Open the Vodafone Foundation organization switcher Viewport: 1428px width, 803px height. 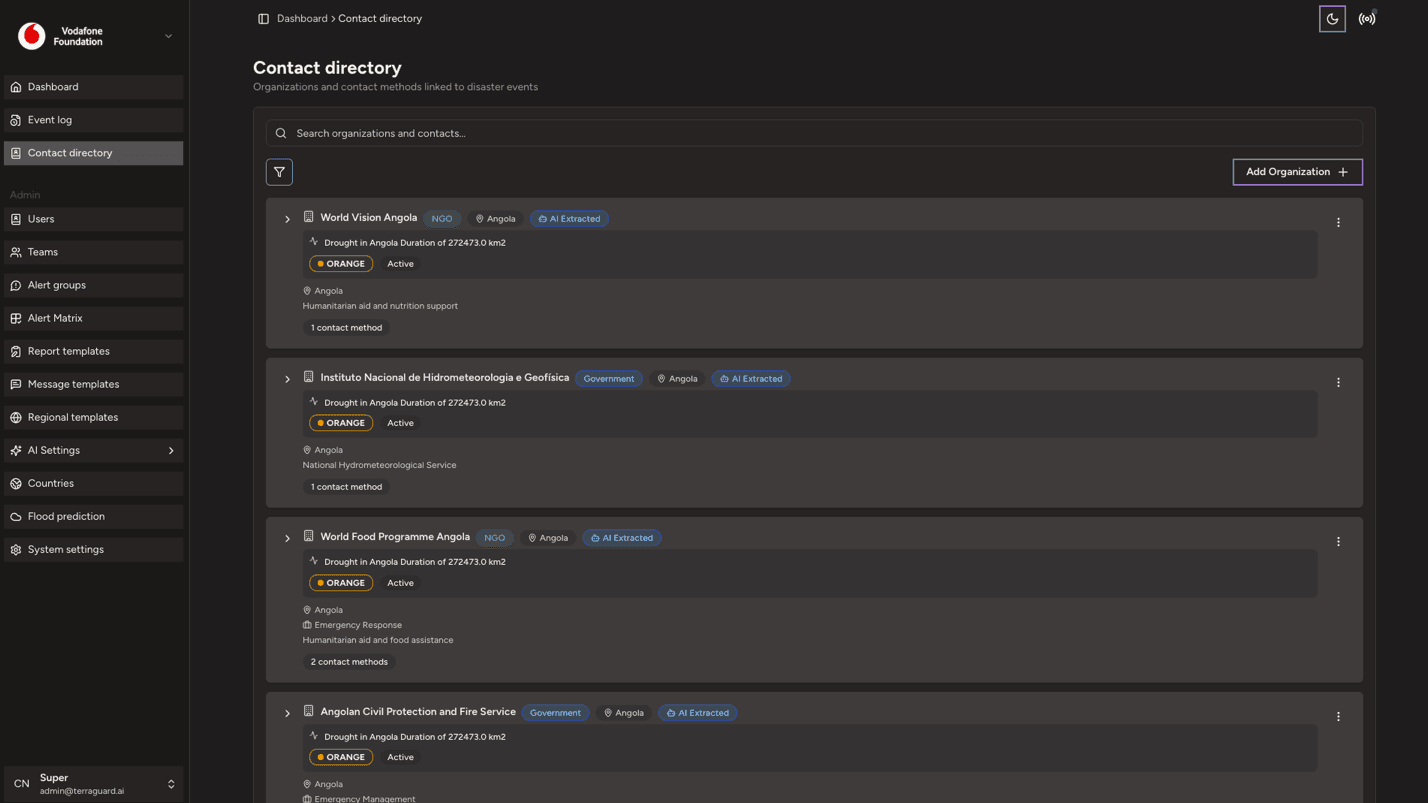[94, 36]
